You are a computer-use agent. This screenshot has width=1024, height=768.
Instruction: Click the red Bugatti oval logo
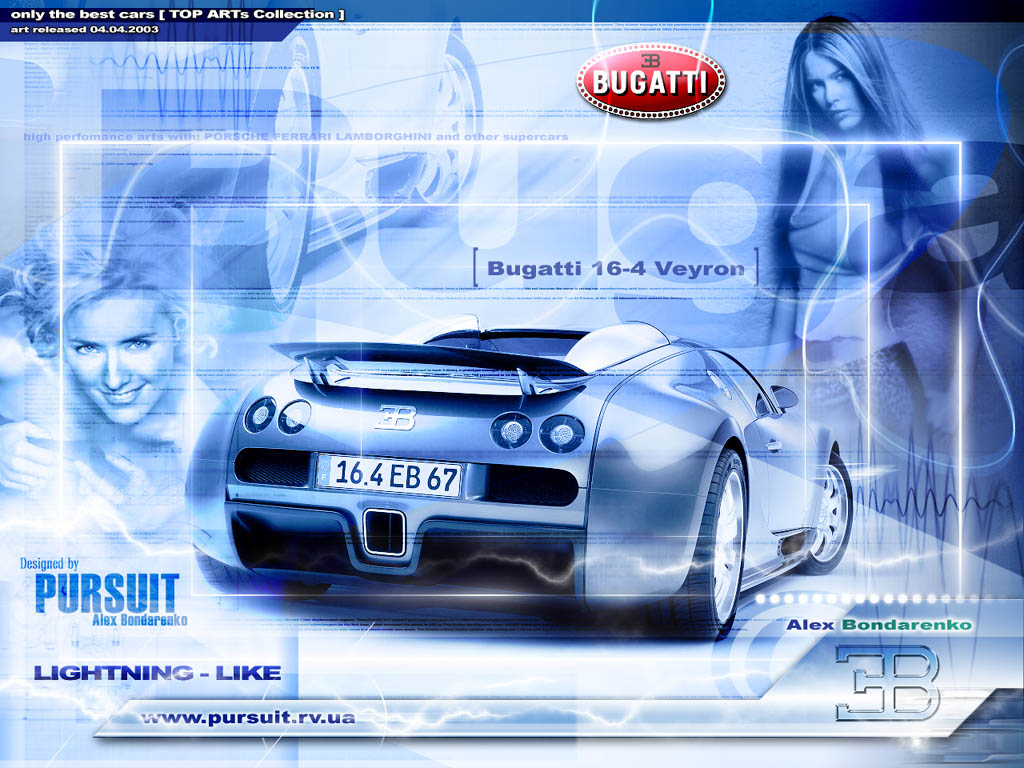[650, 81]
